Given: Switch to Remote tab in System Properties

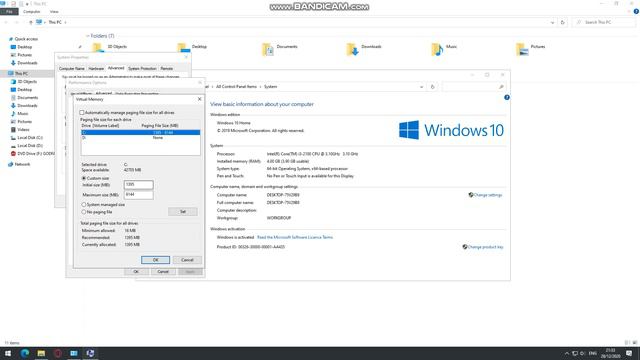Looking at the screenshot, I should tap(167, 69).
